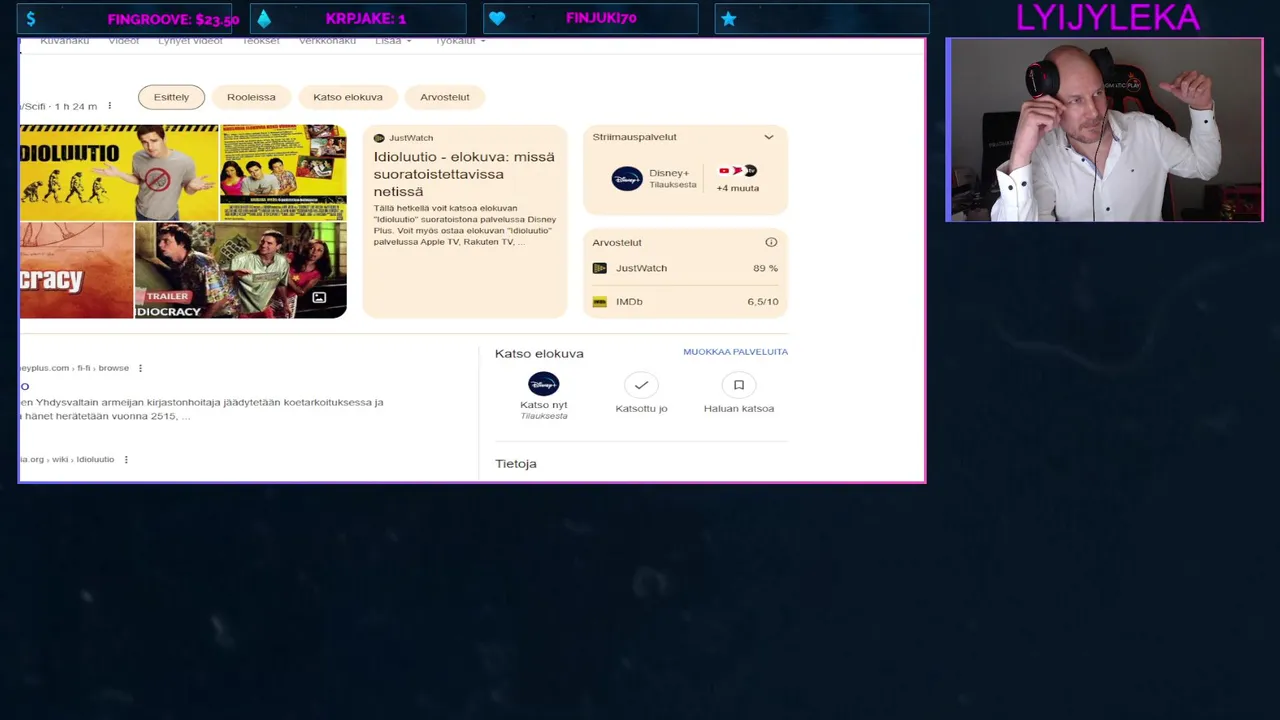Click the JustWatch article description text
This screenshot has width=1280, height=720.
coord(465,225)
